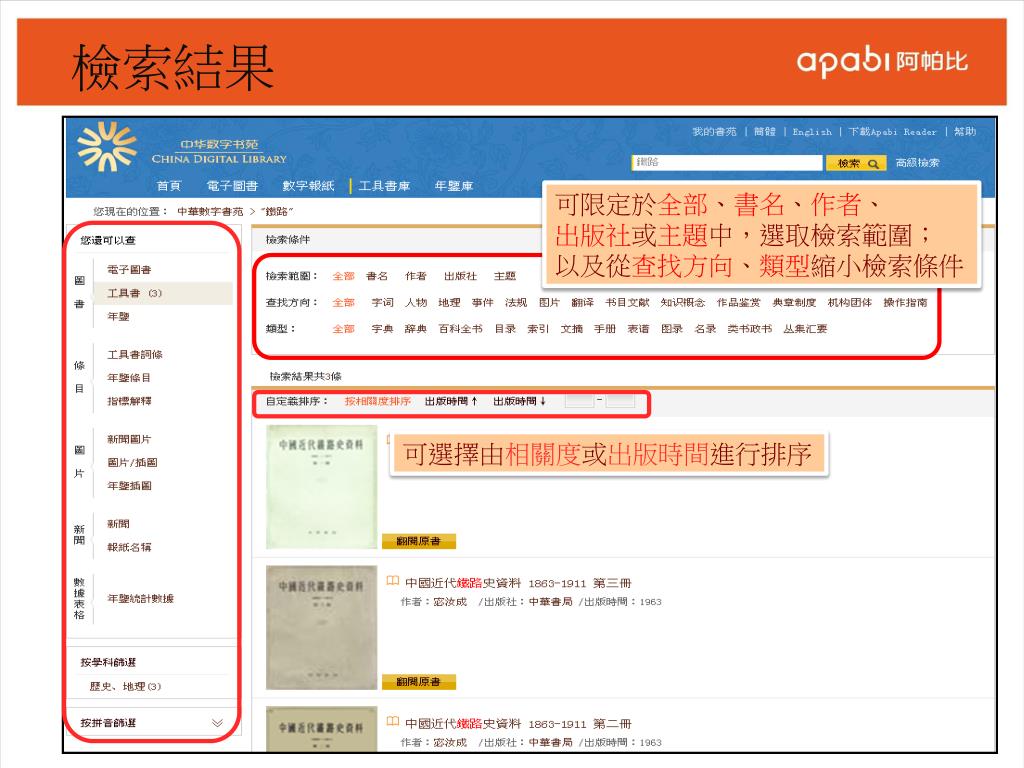Screen dimensions: 1024x768
Task: Expand the 按拼音篩選 chevron
Action: click(217, 723)
